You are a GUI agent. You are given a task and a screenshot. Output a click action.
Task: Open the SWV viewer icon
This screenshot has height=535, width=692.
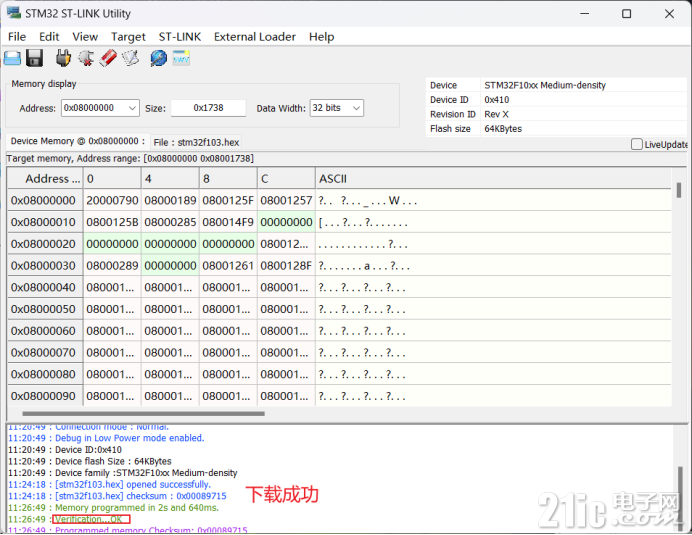click(x=181, y=58)
